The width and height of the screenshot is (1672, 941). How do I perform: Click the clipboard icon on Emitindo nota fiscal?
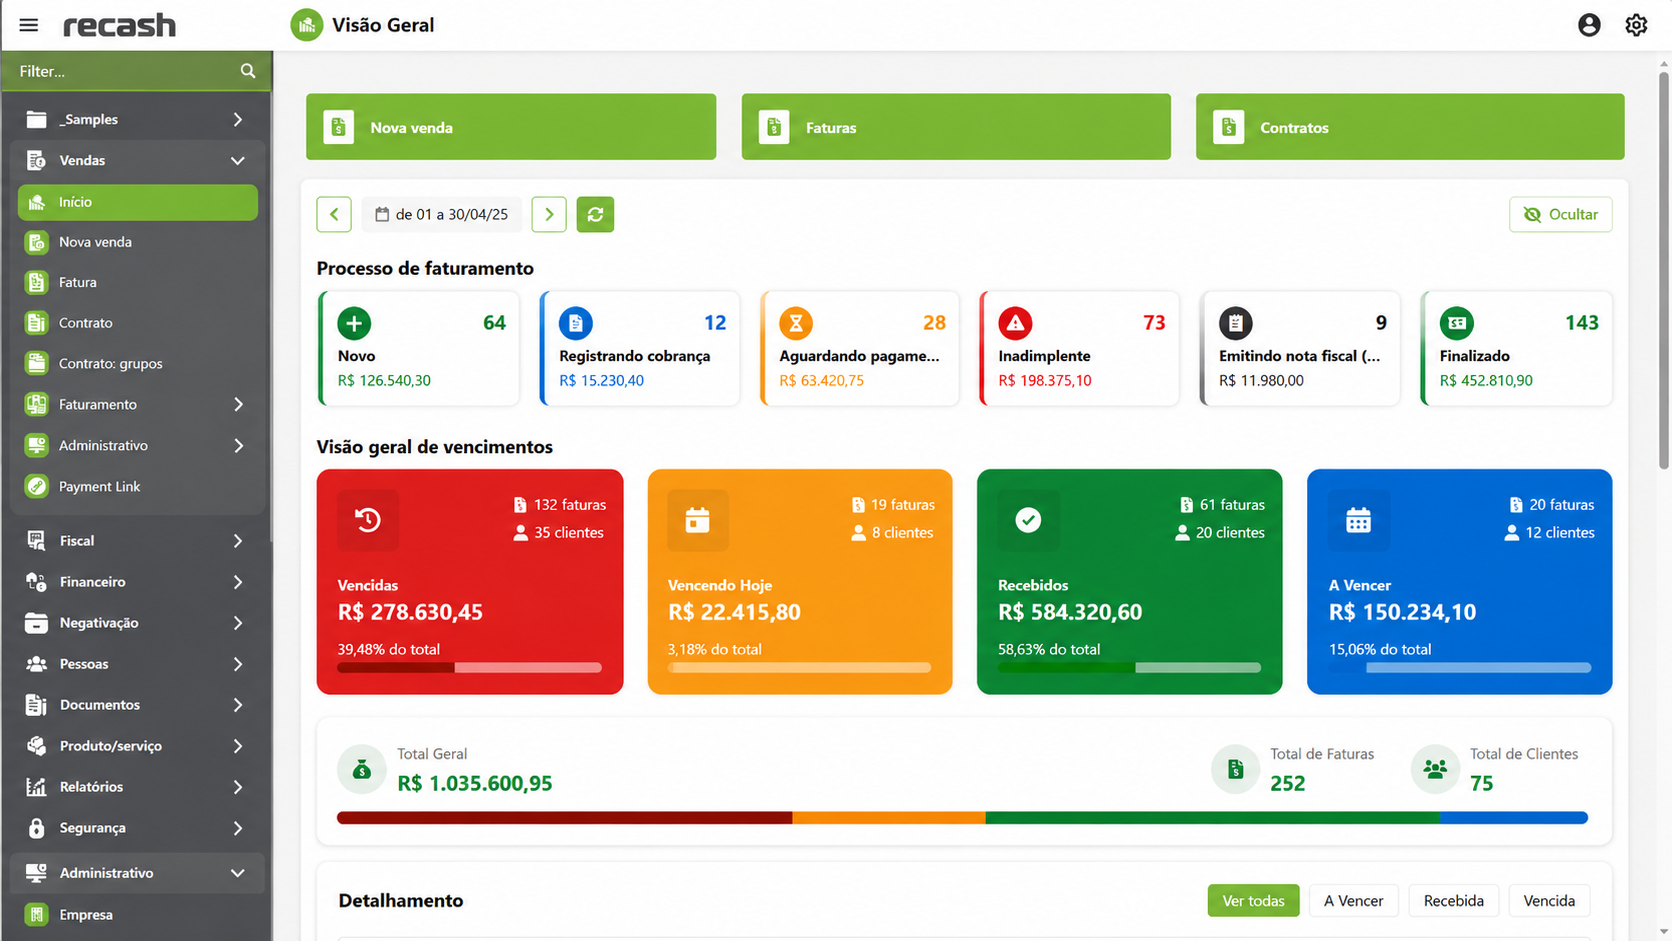(1236, 323)
